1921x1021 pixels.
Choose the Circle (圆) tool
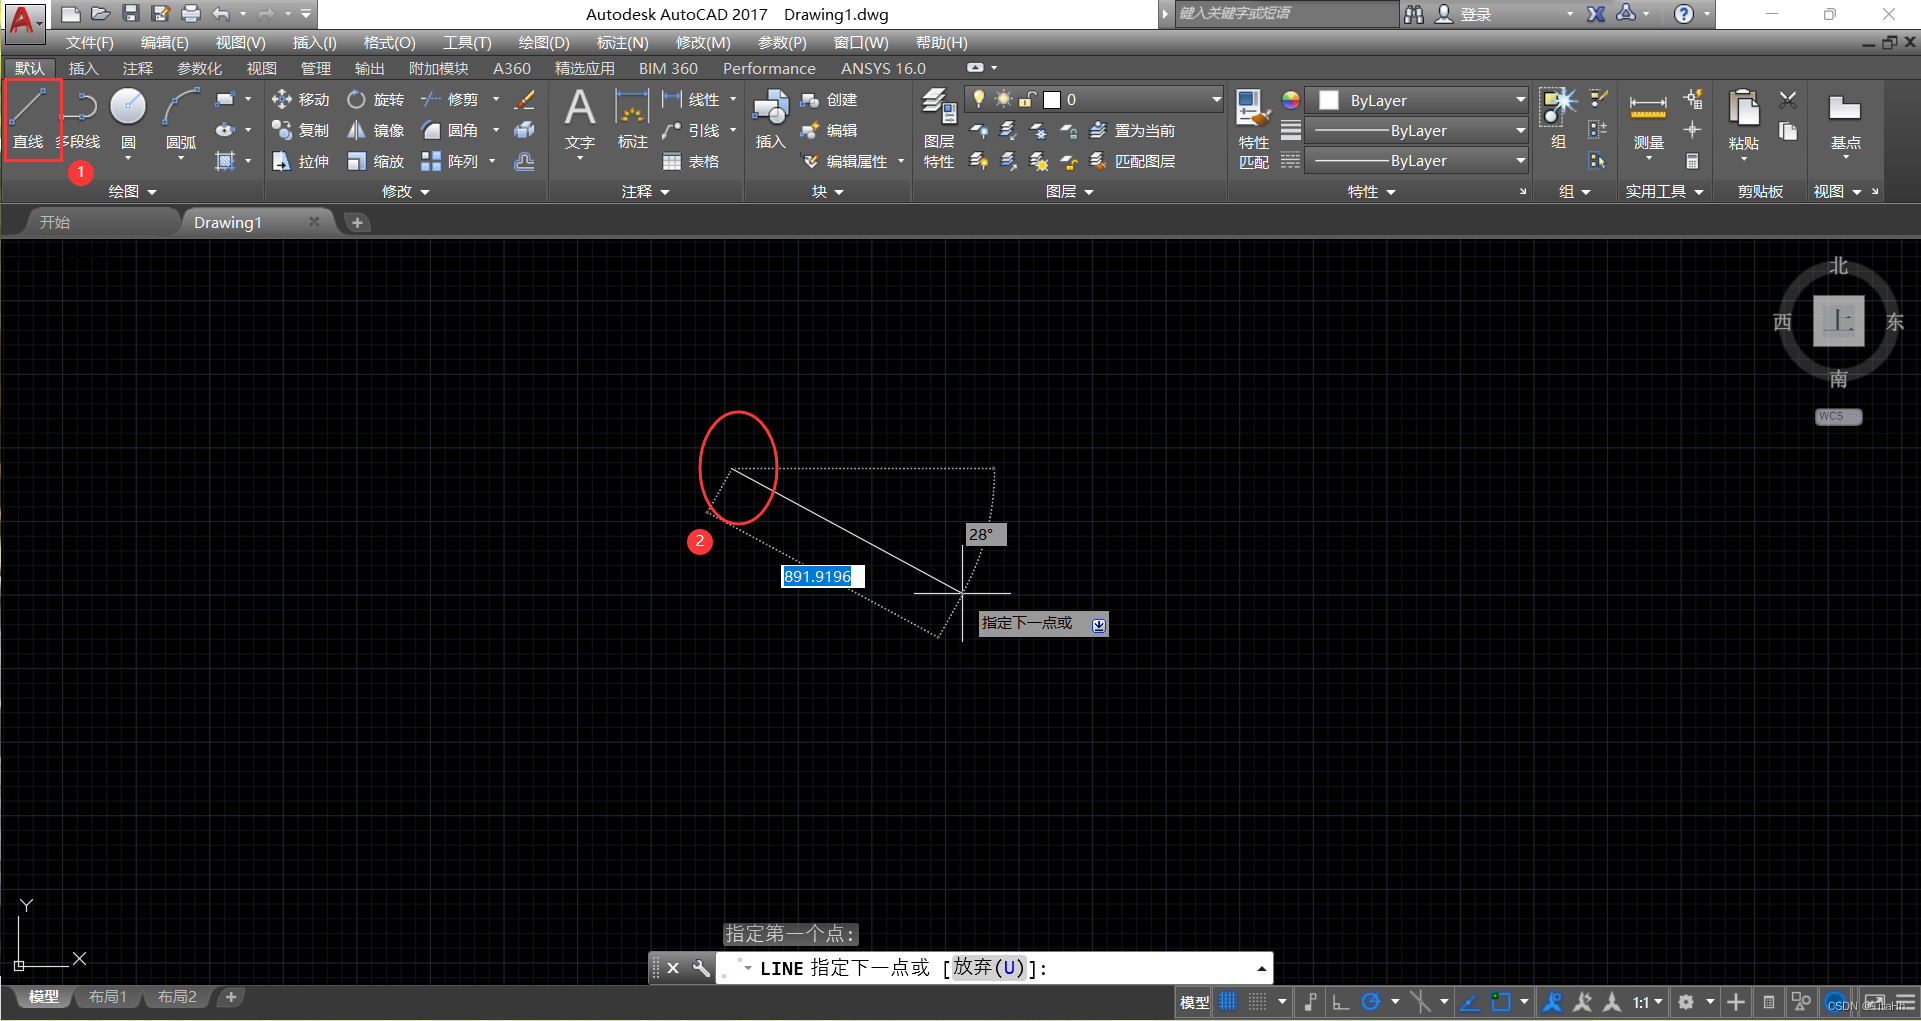[128, 119]
